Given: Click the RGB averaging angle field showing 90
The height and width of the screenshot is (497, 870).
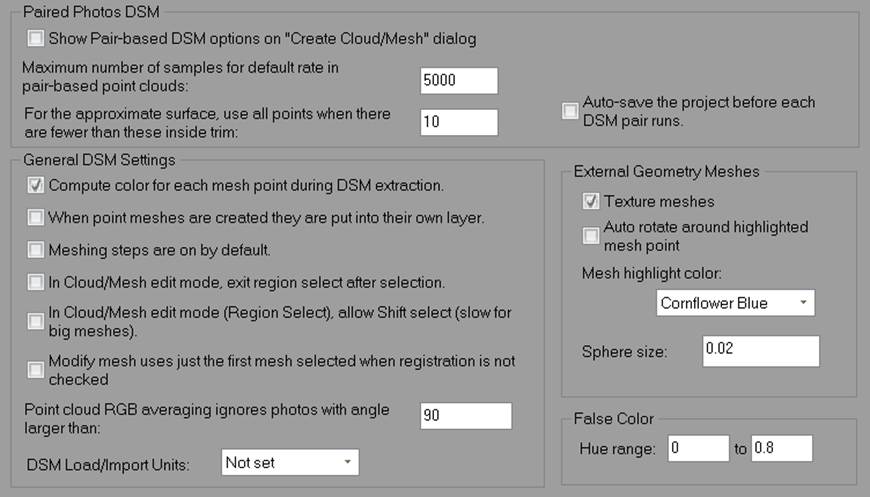Looking at the screenshot, I should [465, 416].
